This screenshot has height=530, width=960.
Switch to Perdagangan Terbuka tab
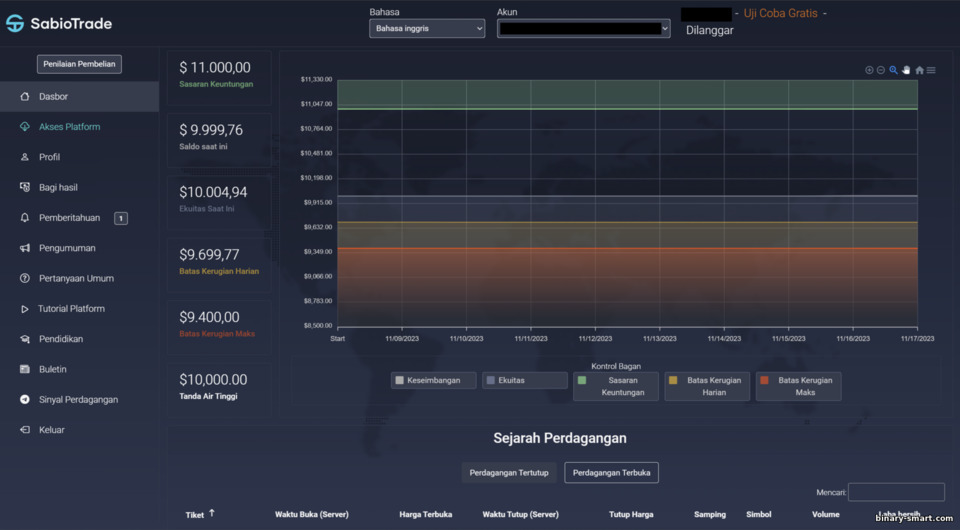tap(611, 472)
